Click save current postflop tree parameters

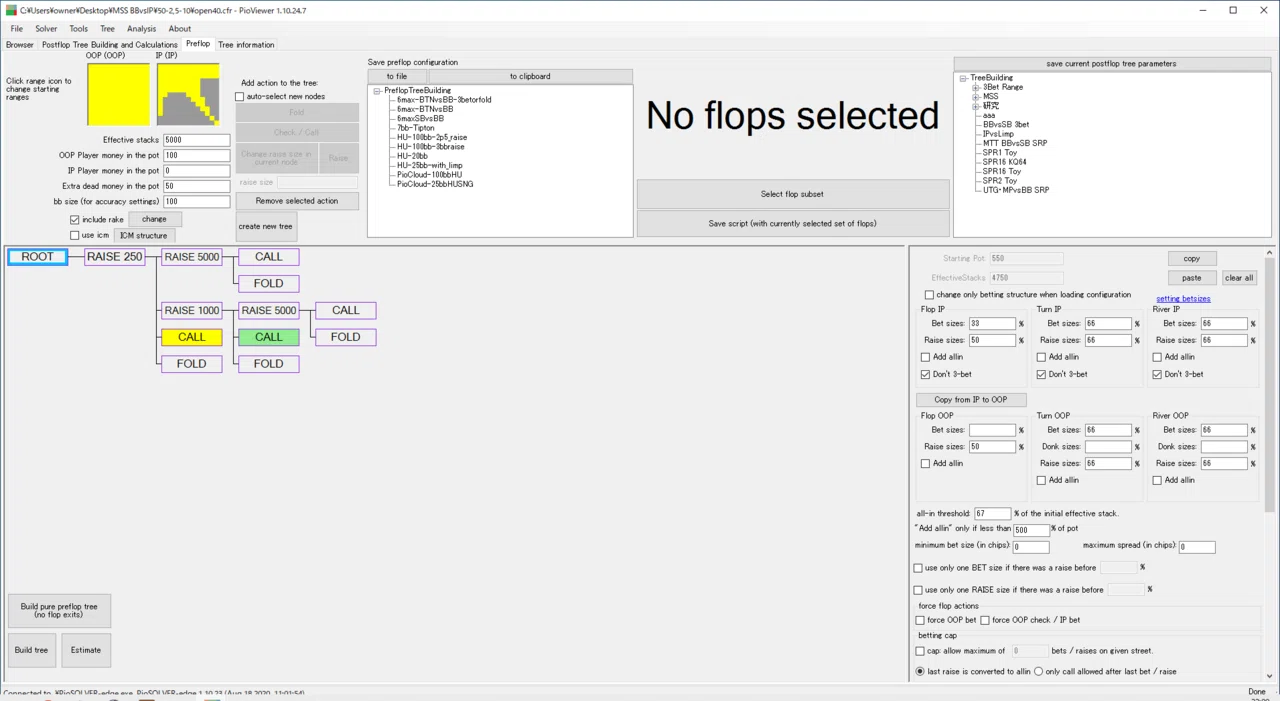(1111, 64)
